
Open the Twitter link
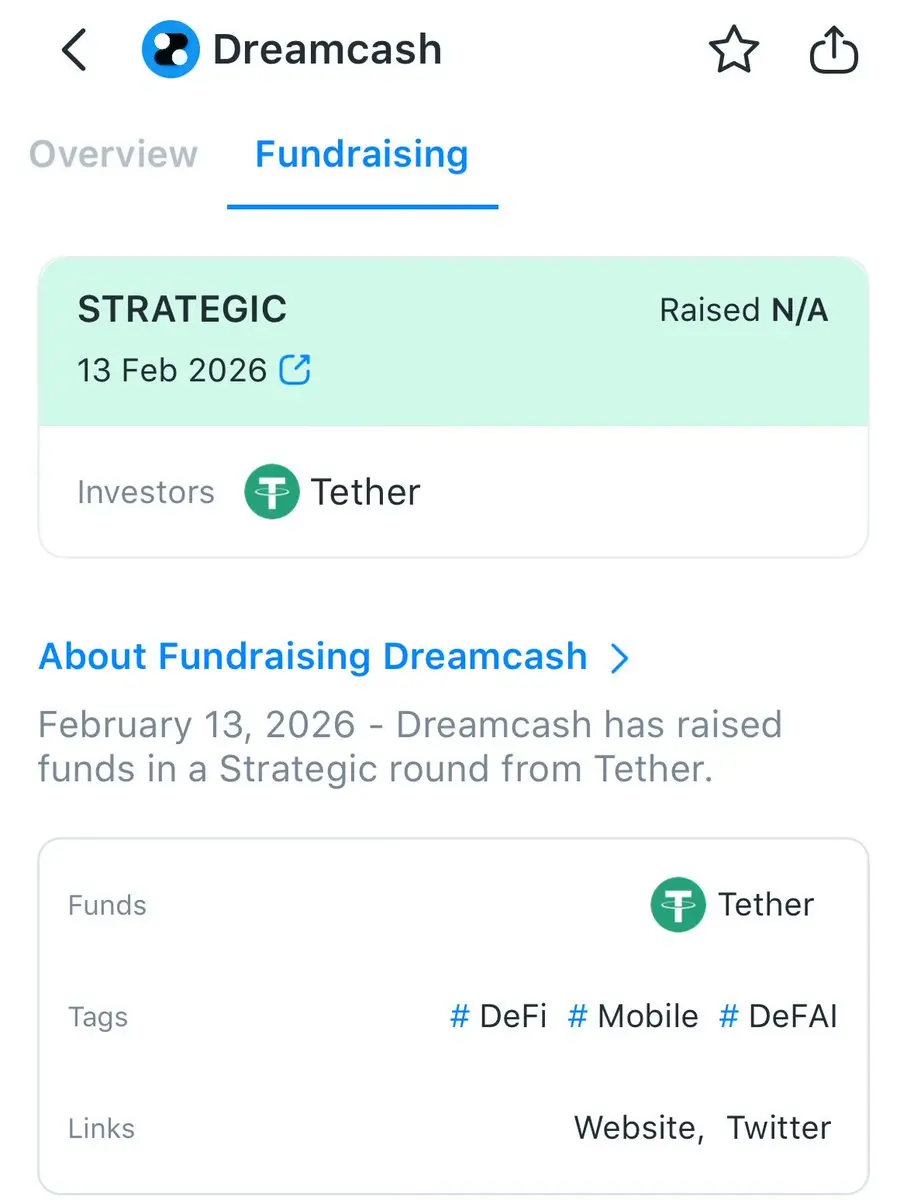point(779,1128)
